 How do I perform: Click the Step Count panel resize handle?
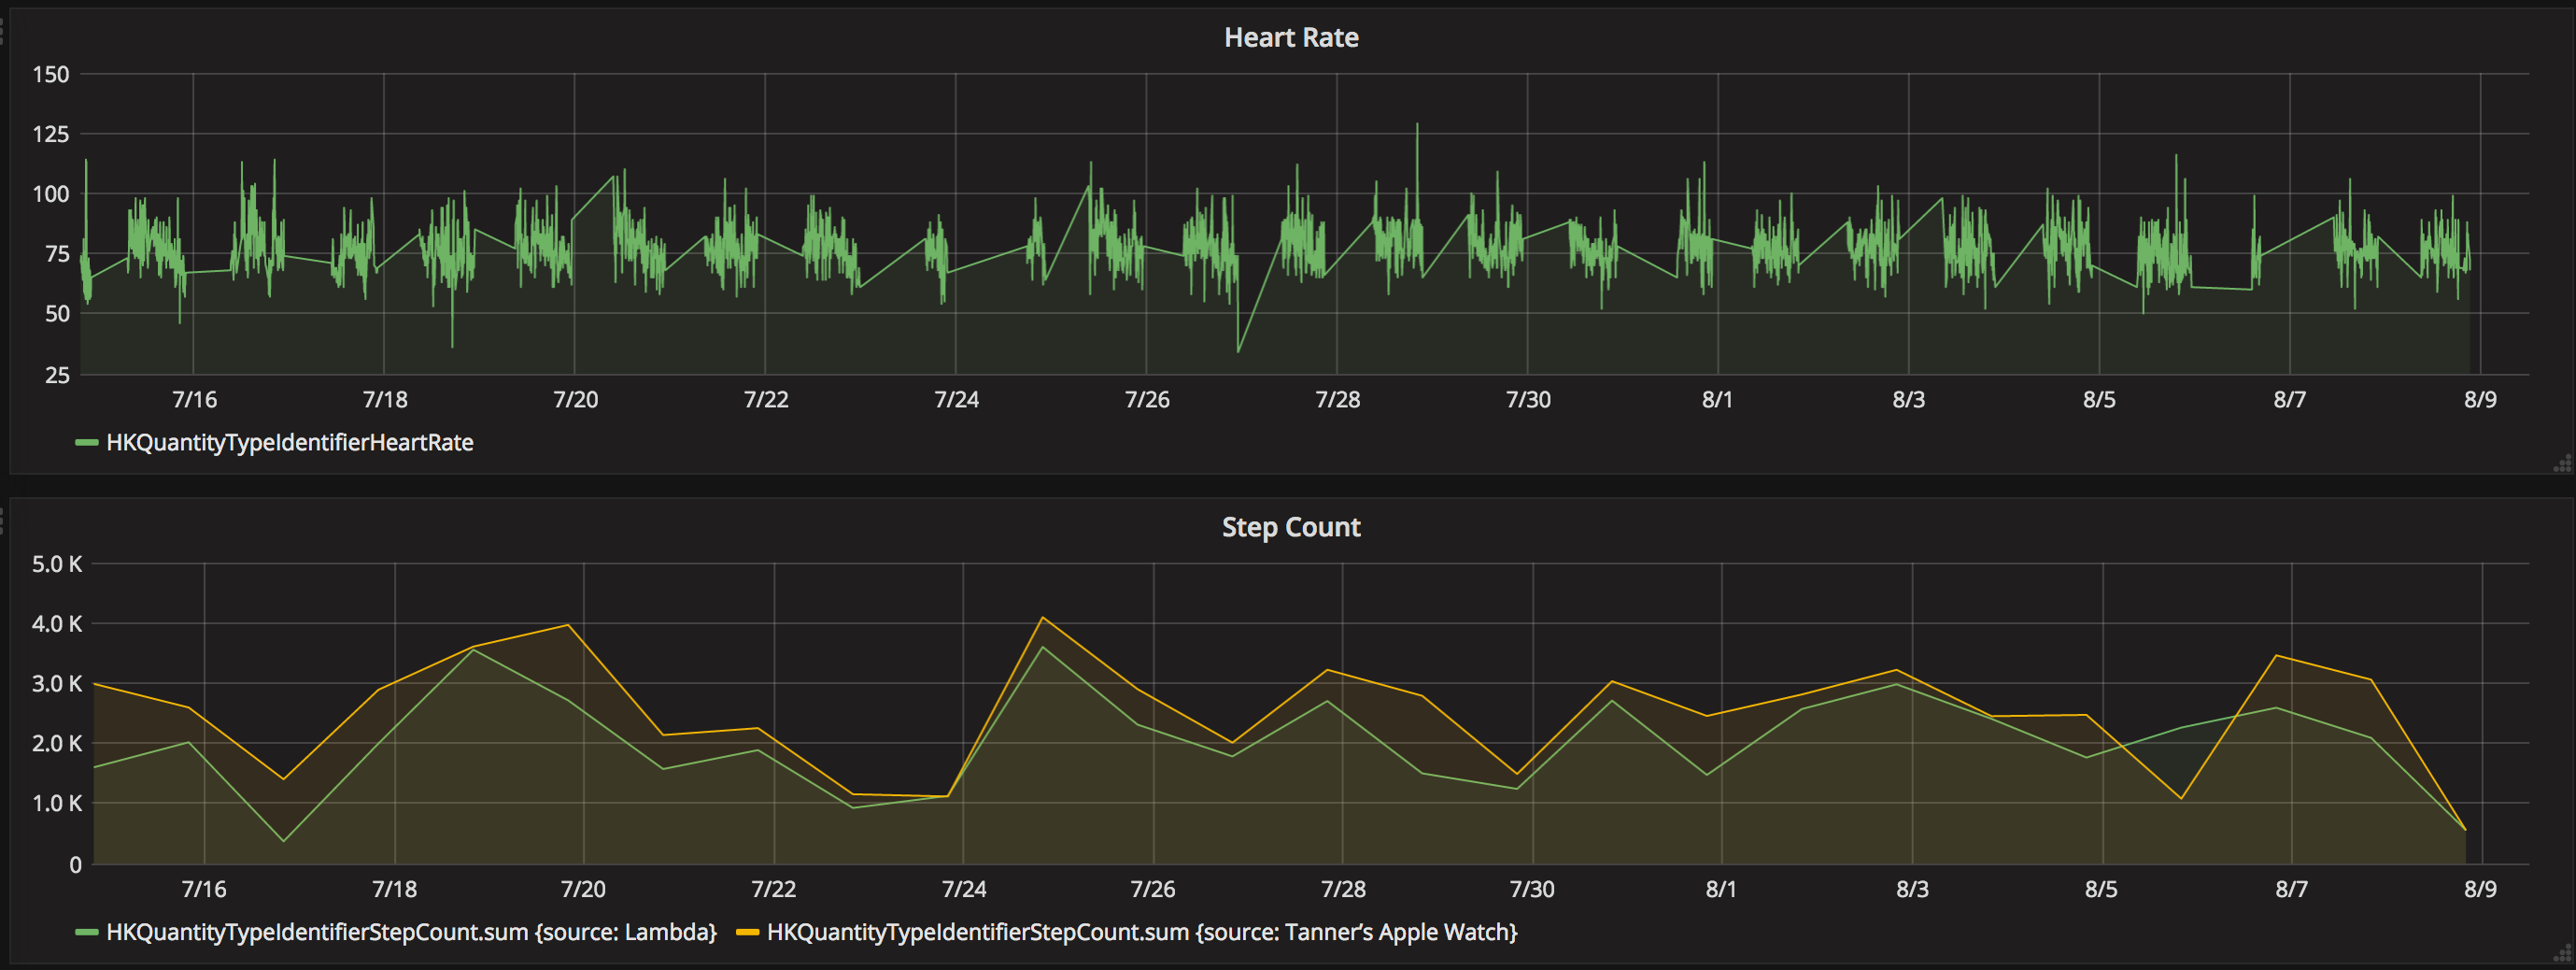[x=2563, y=954]
